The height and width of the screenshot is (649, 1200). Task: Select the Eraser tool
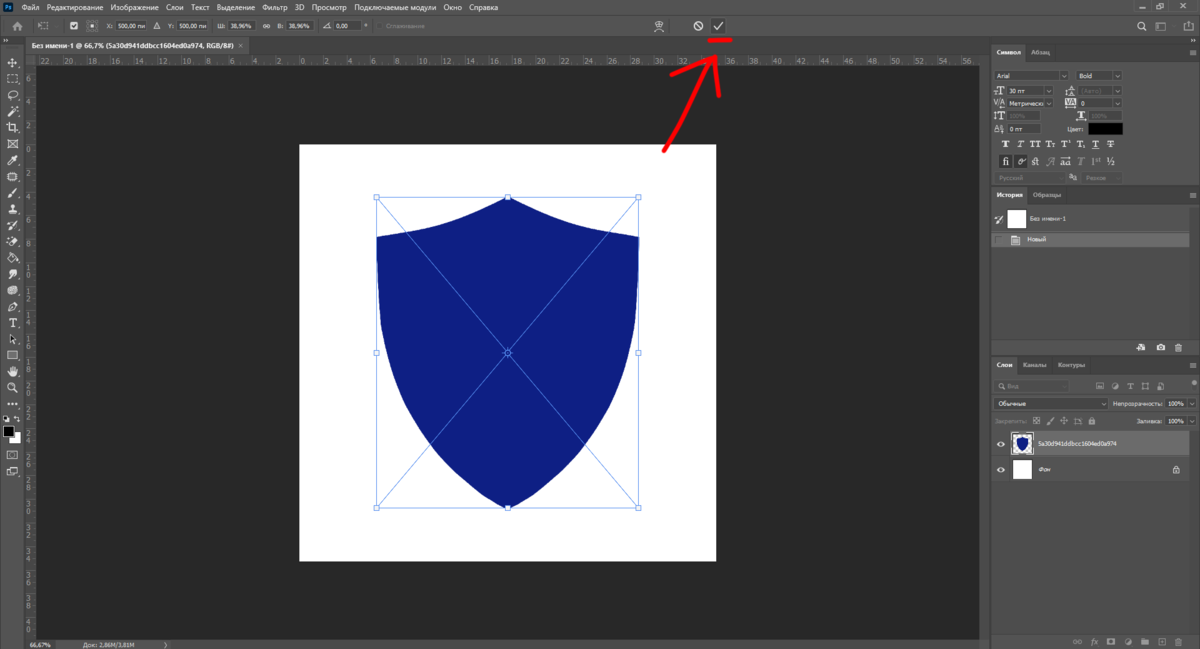click(13, 241)
